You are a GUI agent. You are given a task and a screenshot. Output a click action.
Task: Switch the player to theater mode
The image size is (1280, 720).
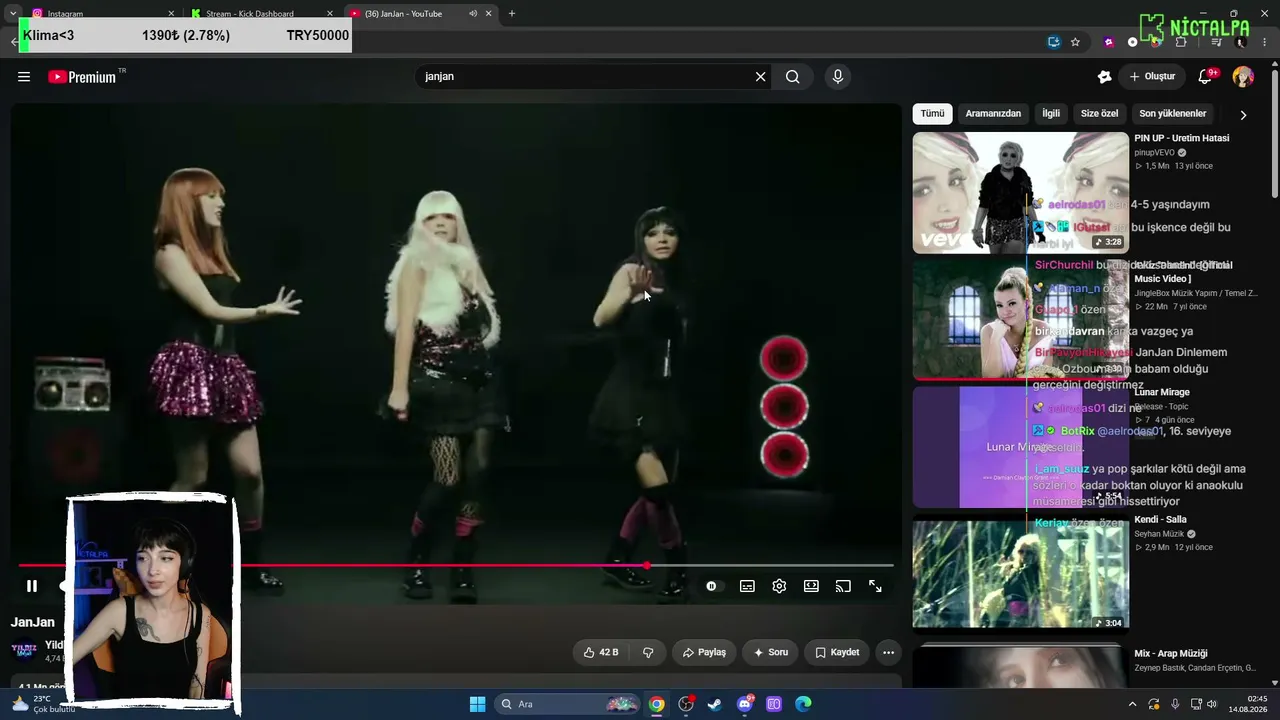[811, 586]
